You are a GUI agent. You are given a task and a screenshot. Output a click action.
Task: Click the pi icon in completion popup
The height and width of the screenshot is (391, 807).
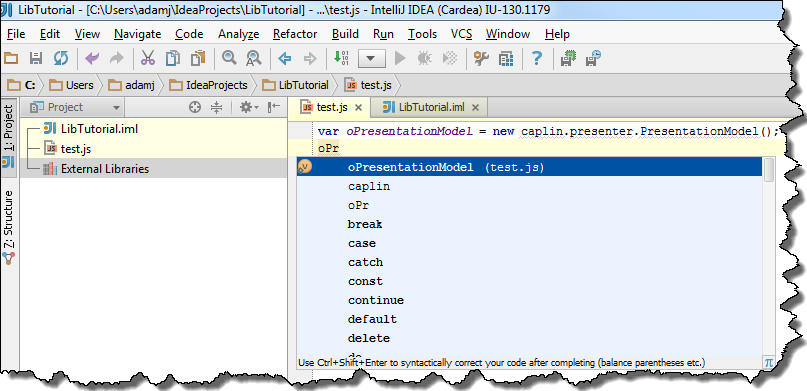coord(769,362)
